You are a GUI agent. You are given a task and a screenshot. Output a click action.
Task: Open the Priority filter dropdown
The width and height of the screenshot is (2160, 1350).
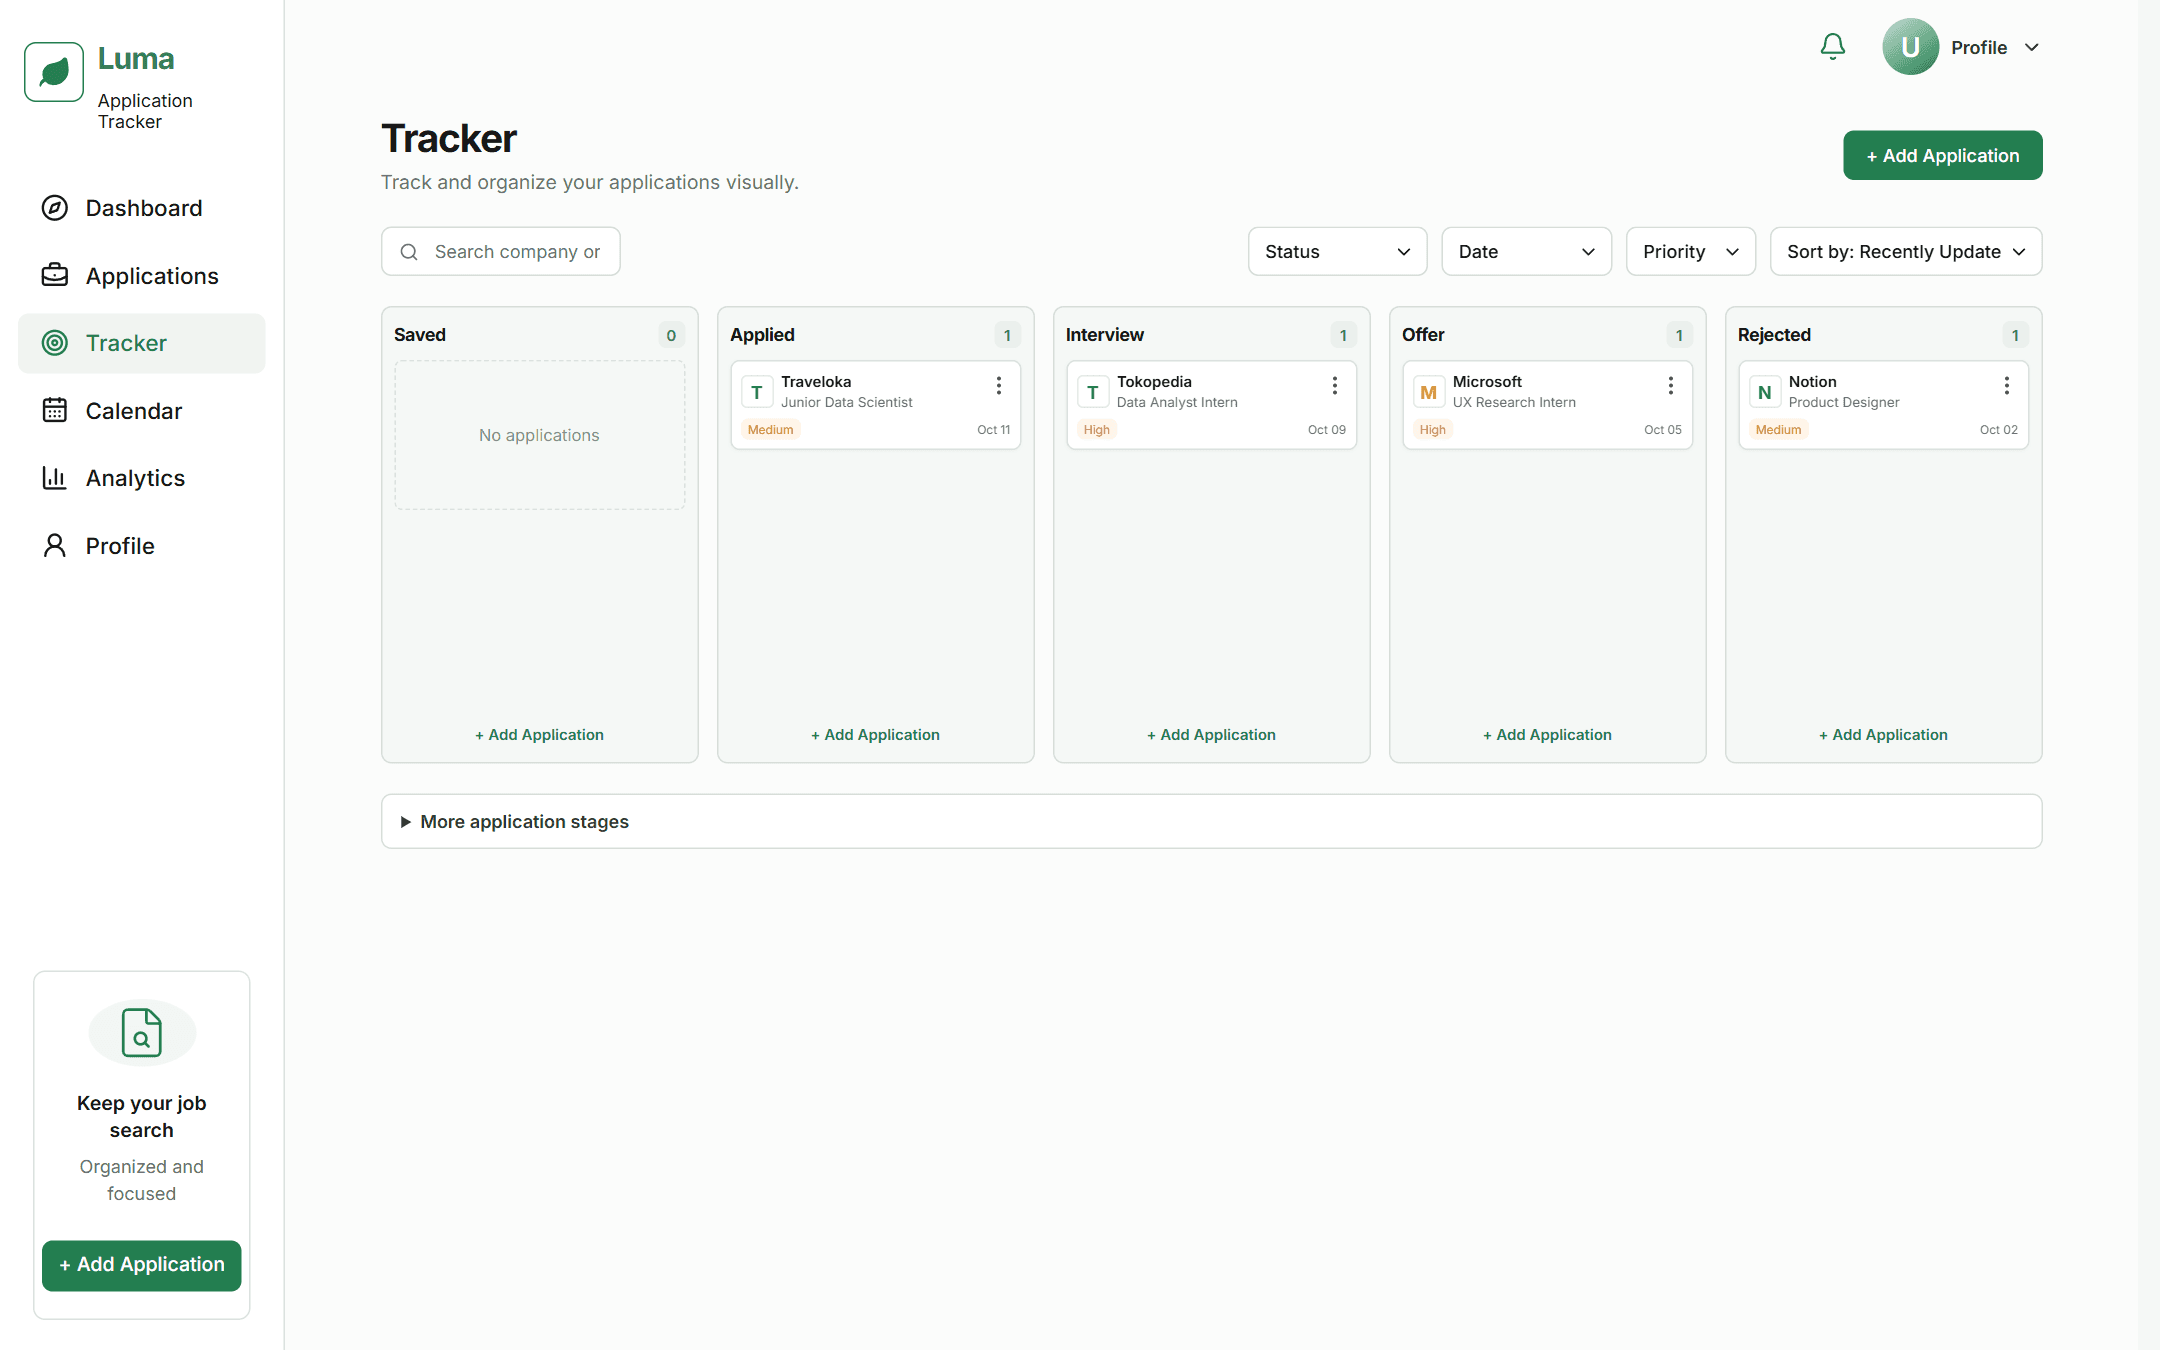click(1690, 252)
